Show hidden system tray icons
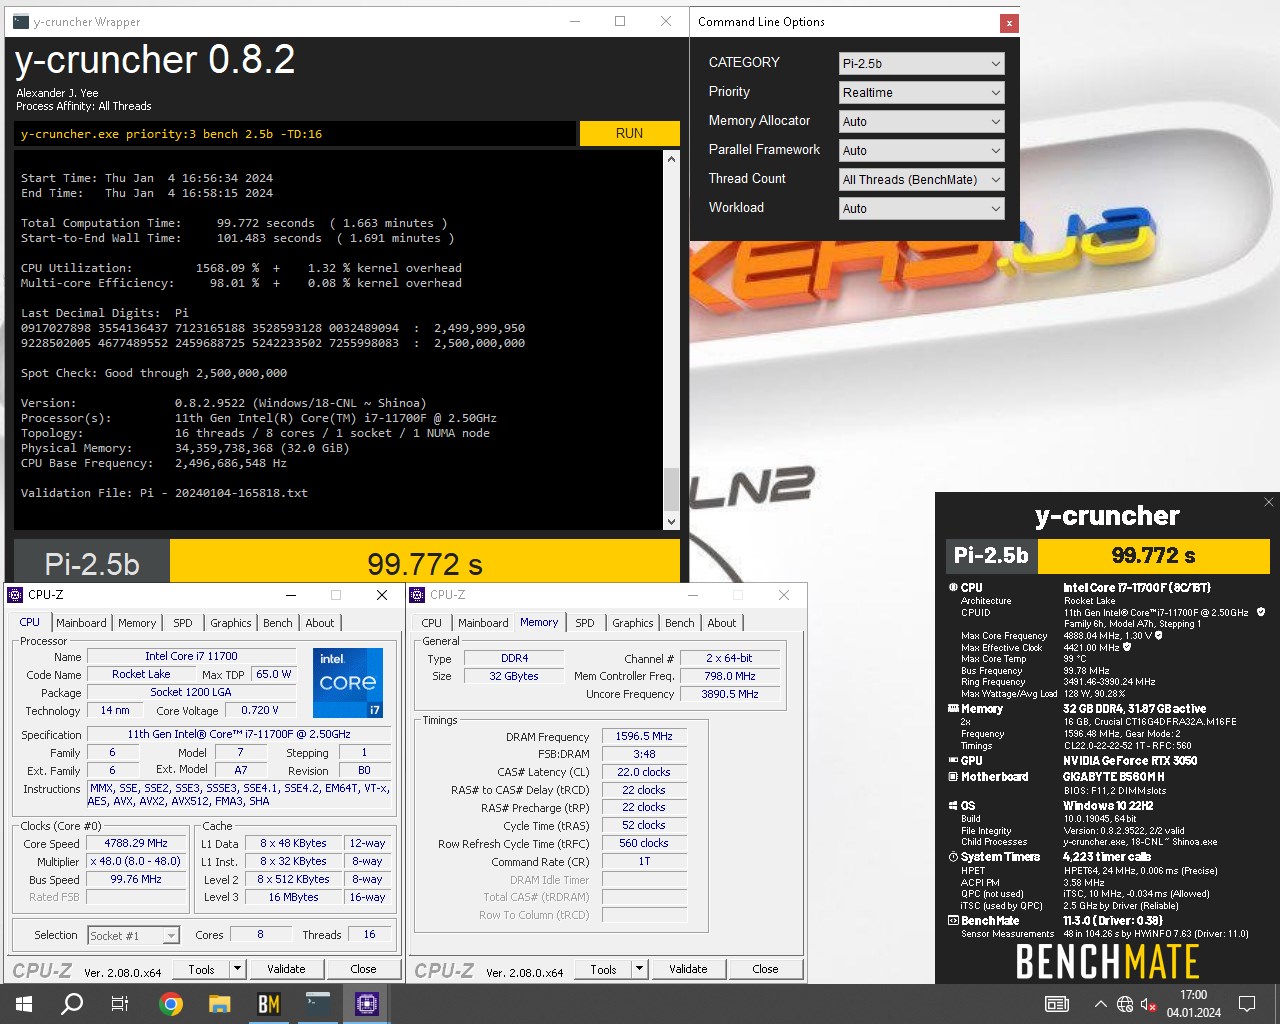The image size is (1280, 1024). tap(1100, 1004)
